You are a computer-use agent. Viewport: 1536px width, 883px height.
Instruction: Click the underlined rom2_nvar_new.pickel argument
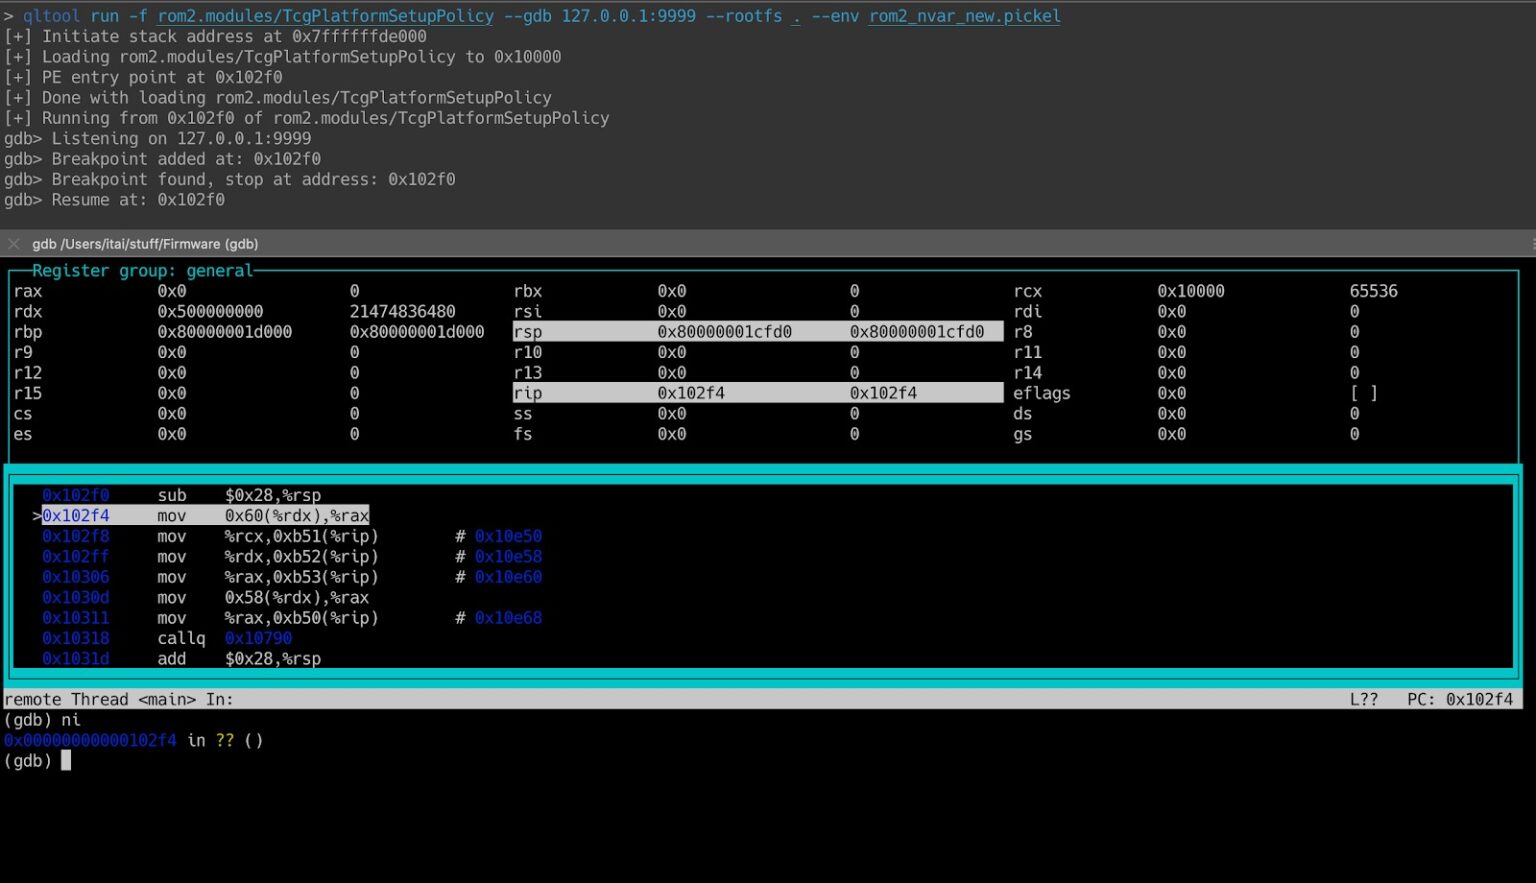964,16
